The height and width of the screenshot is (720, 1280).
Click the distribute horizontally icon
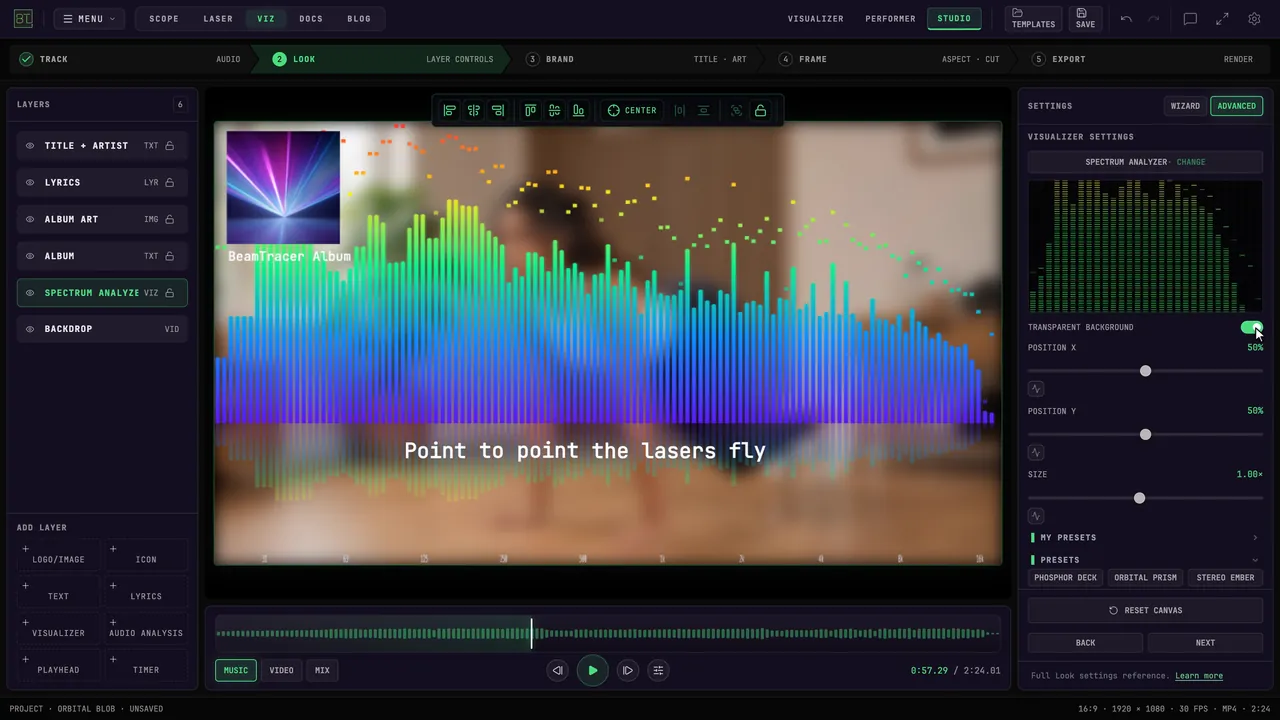(680, 110)
